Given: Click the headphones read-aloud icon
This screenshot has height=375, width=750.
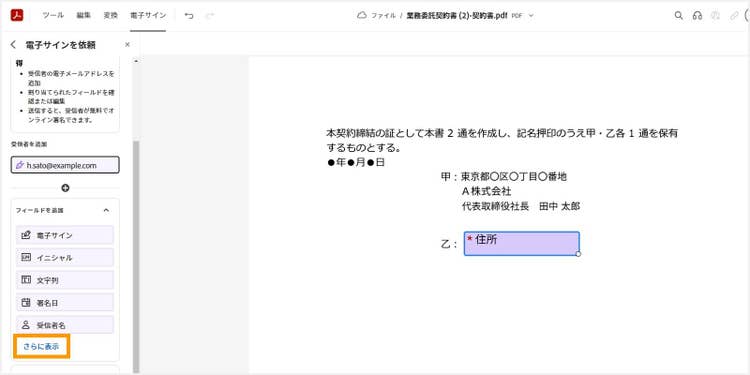Looking at the screenshot, I should click(697, 15).
